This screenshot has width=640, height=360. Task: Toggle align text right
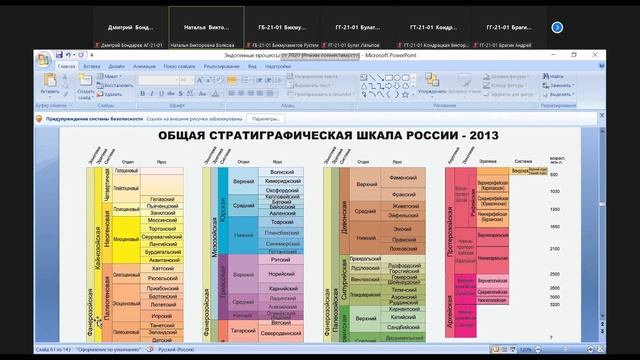[250, 94]
